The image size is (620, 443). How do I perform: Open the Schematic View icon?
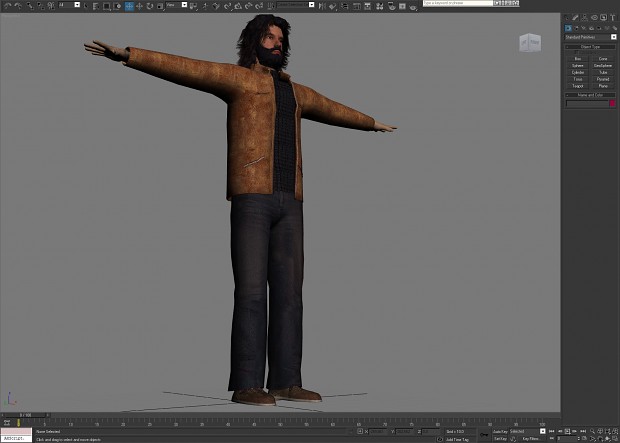click(x=367, y=6)
